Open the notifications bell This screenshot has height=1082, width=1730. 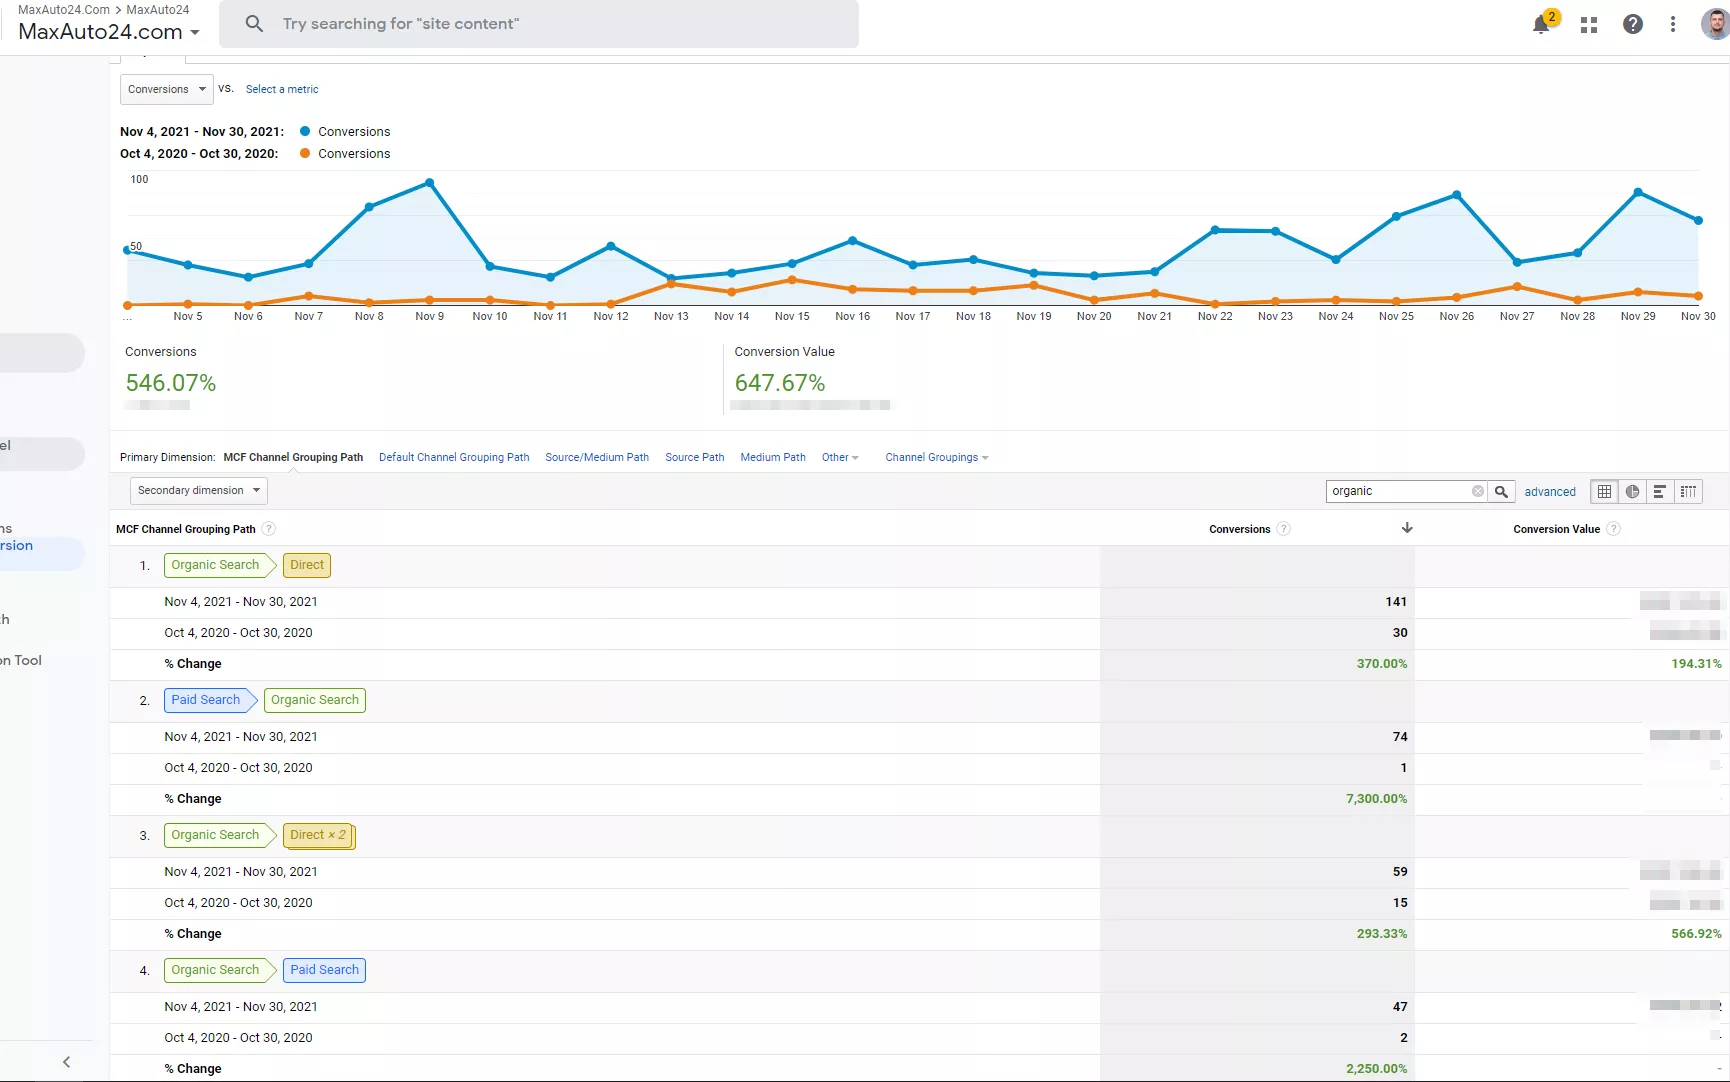1541,24
